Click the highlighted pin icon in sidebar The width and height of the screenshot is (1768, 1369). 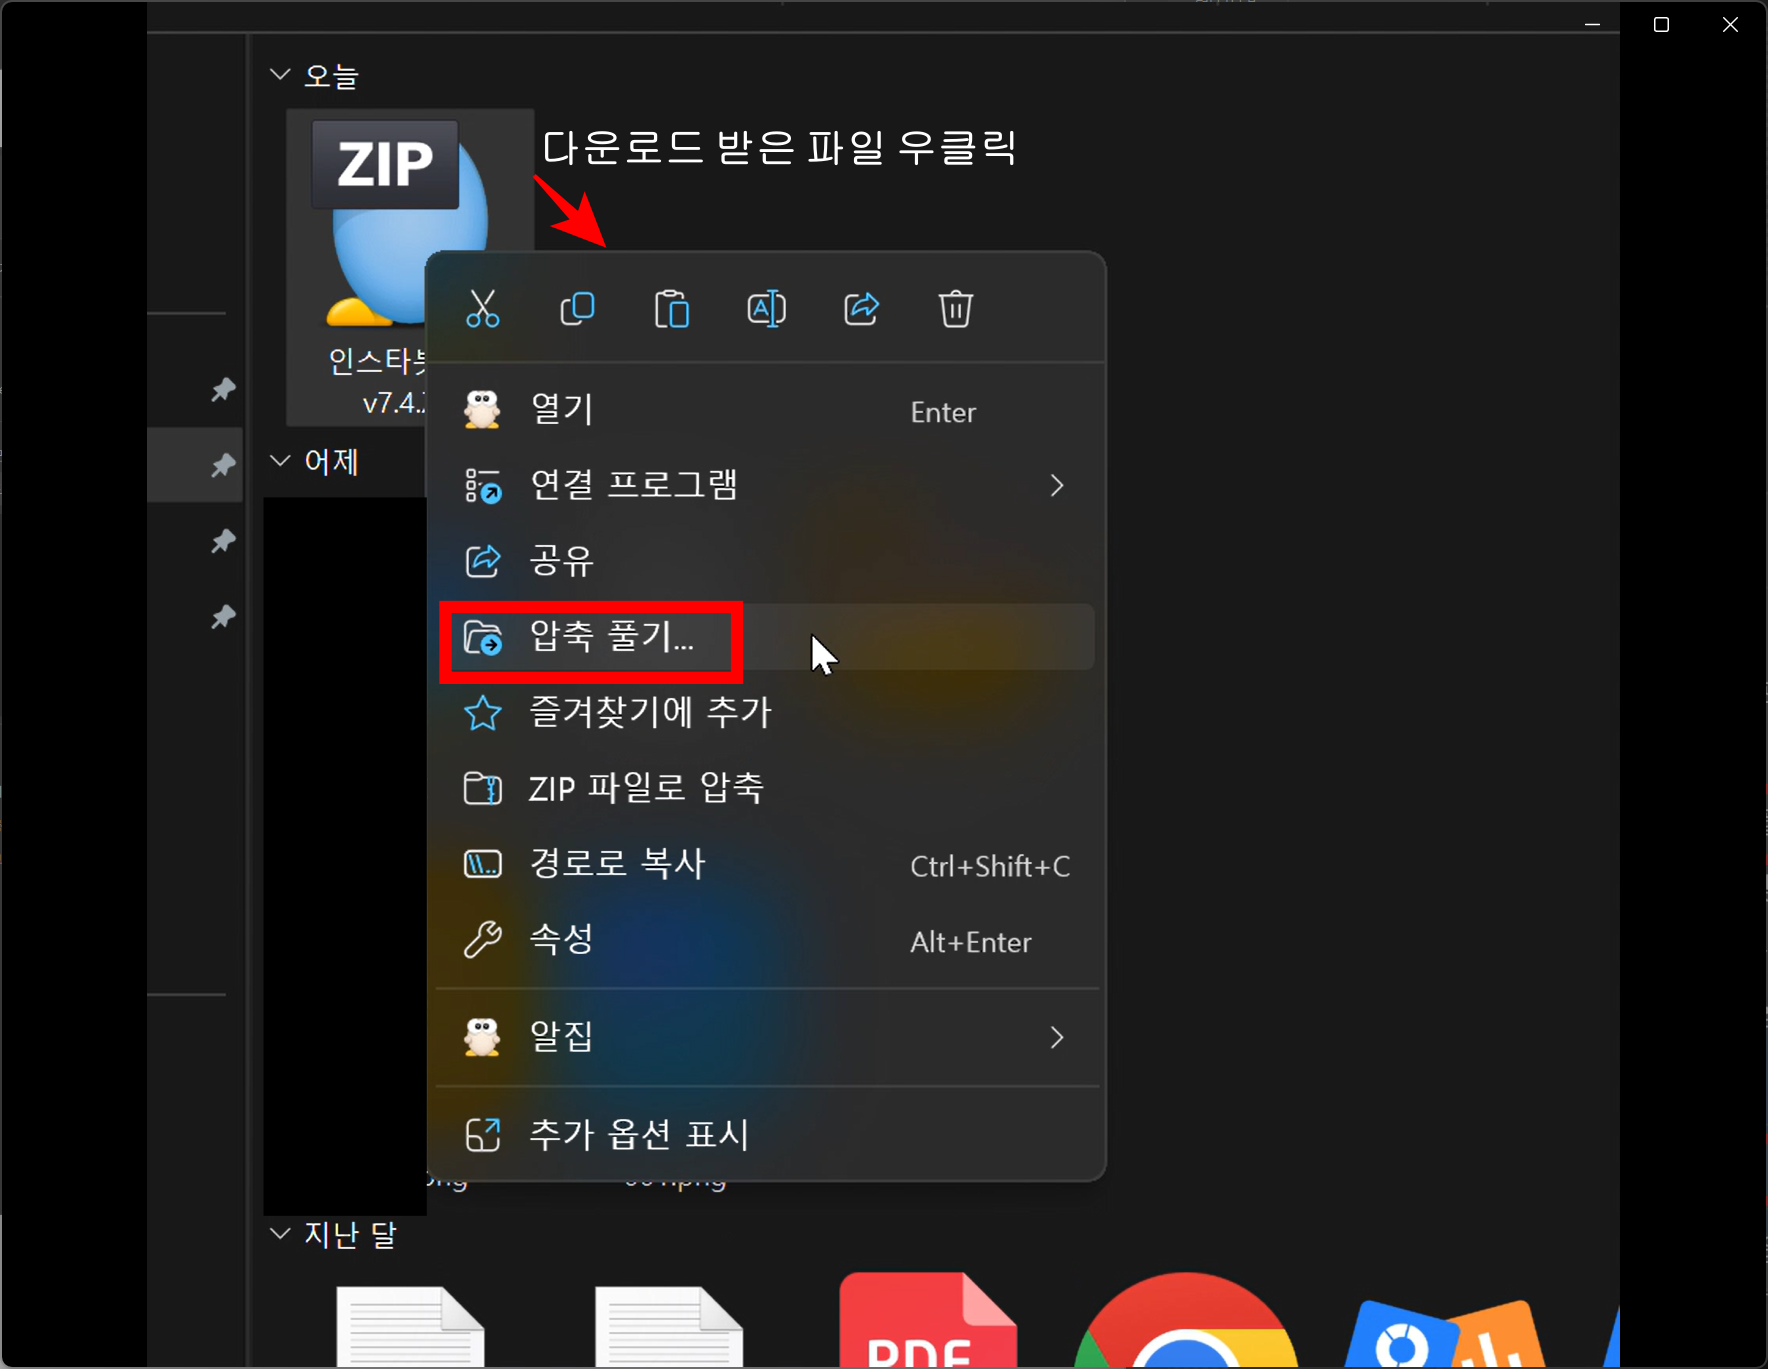223,465
